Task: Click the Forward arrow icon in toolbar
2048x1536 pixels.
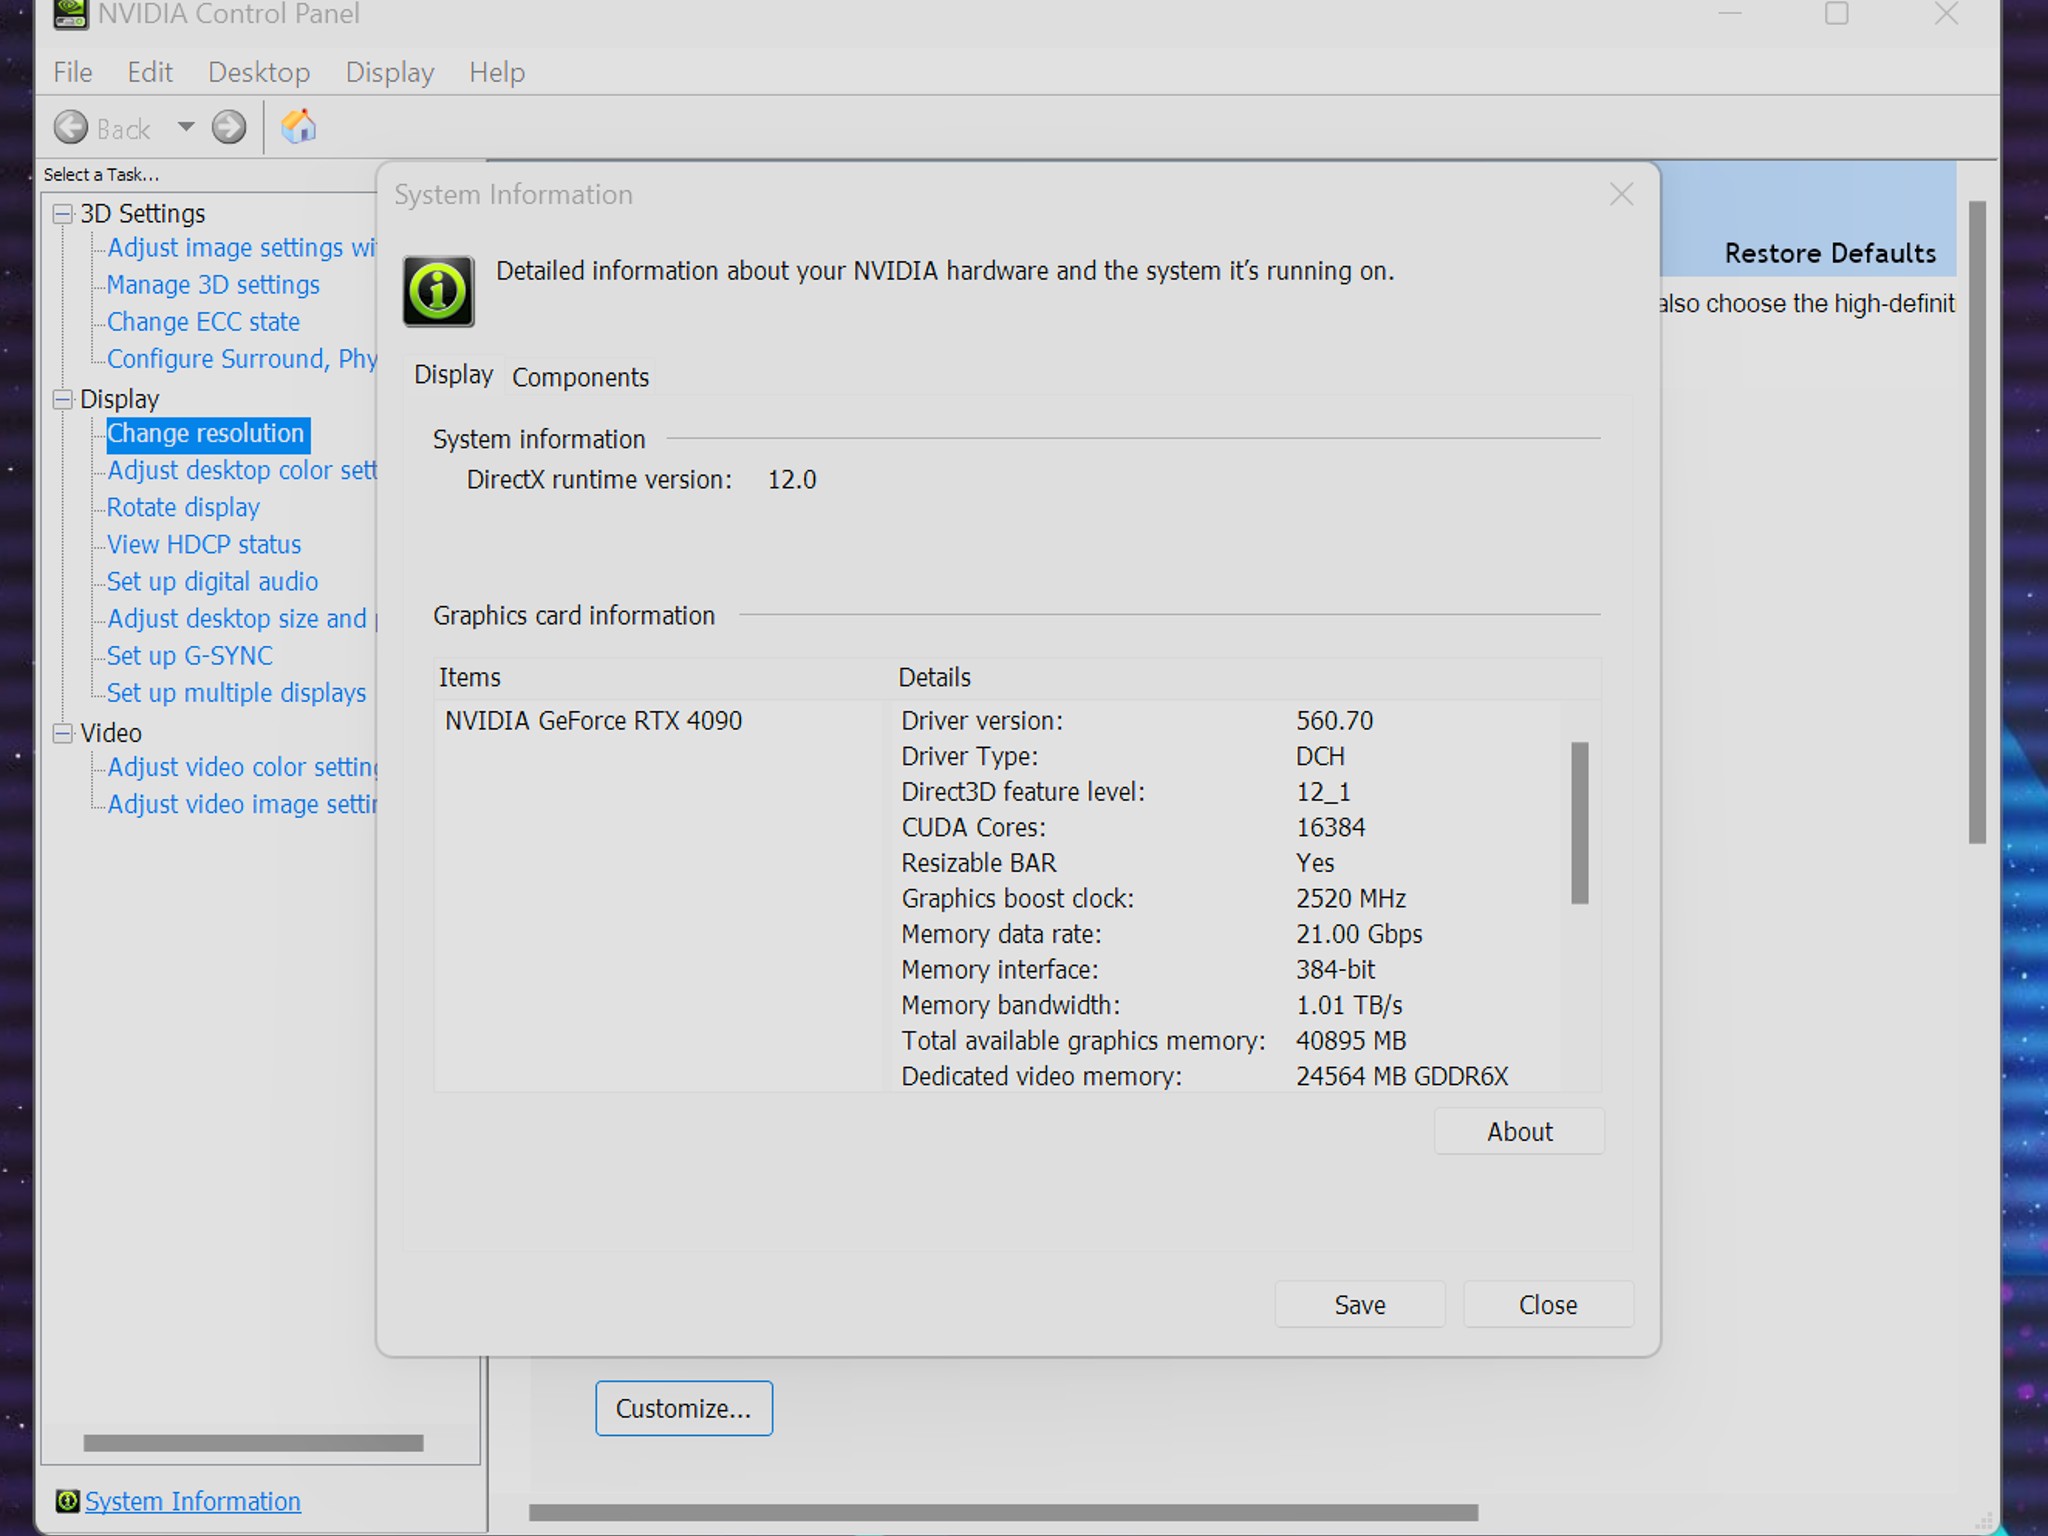Action: 229,127
